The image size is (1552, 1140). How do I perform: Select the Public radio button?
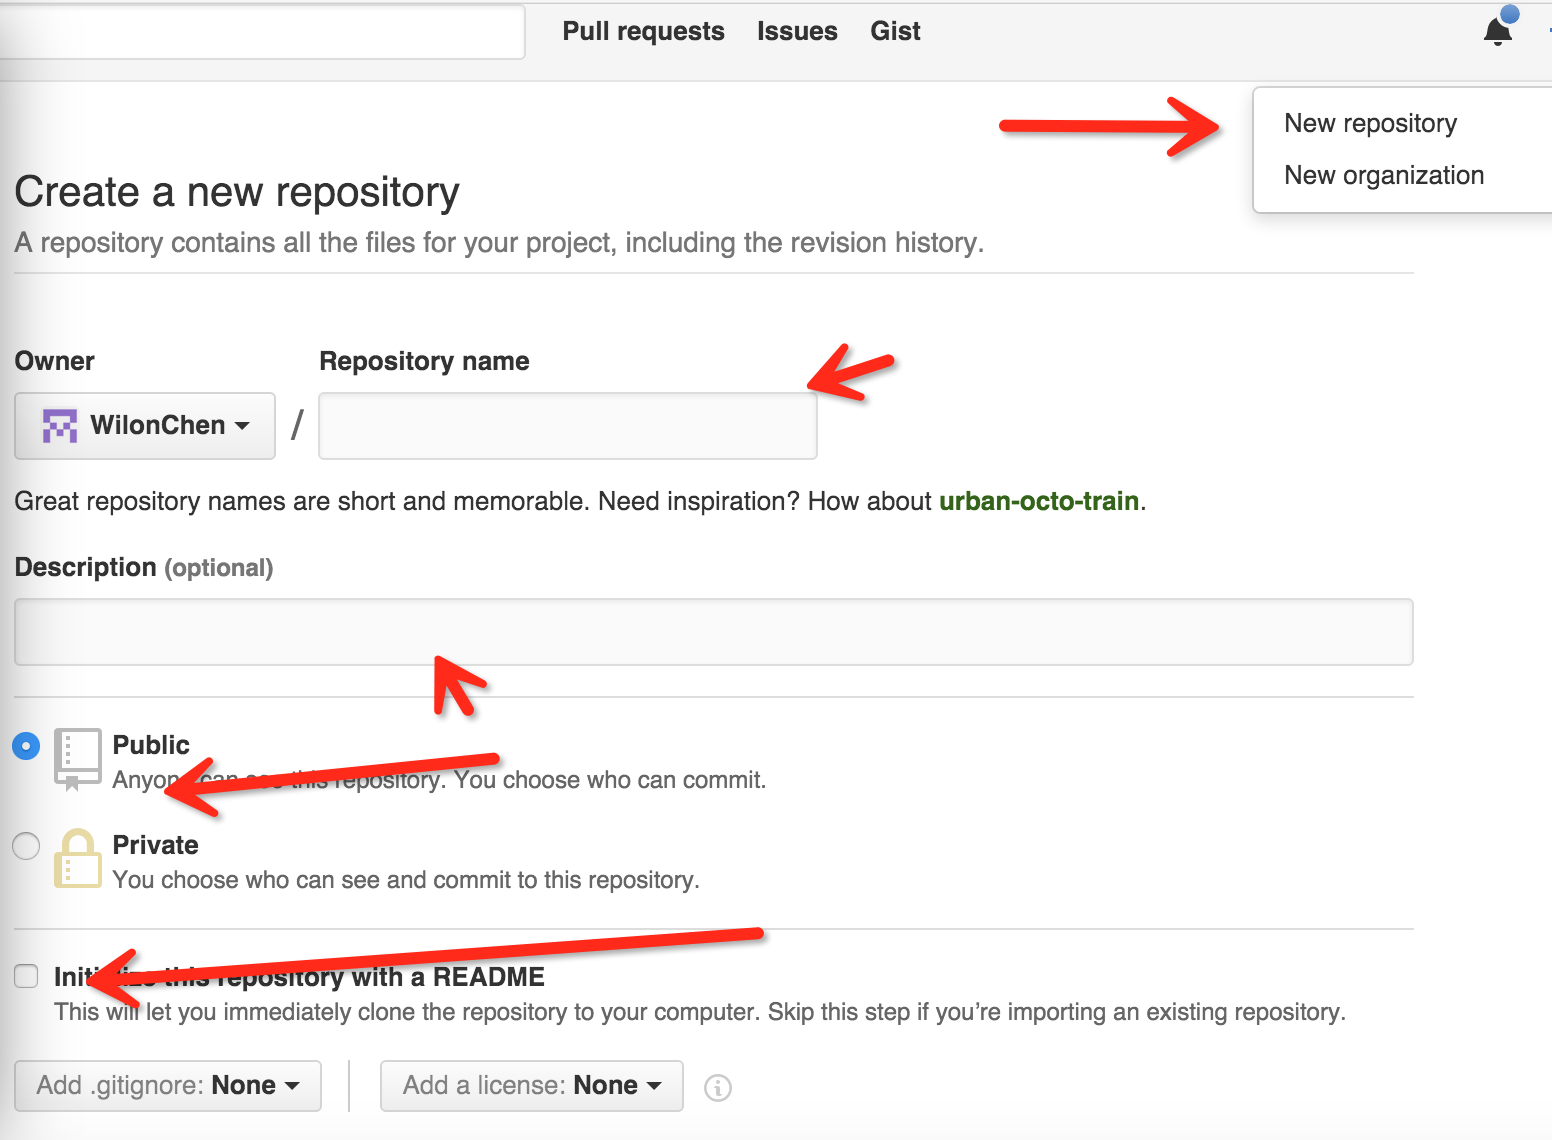tap(26, 746)
